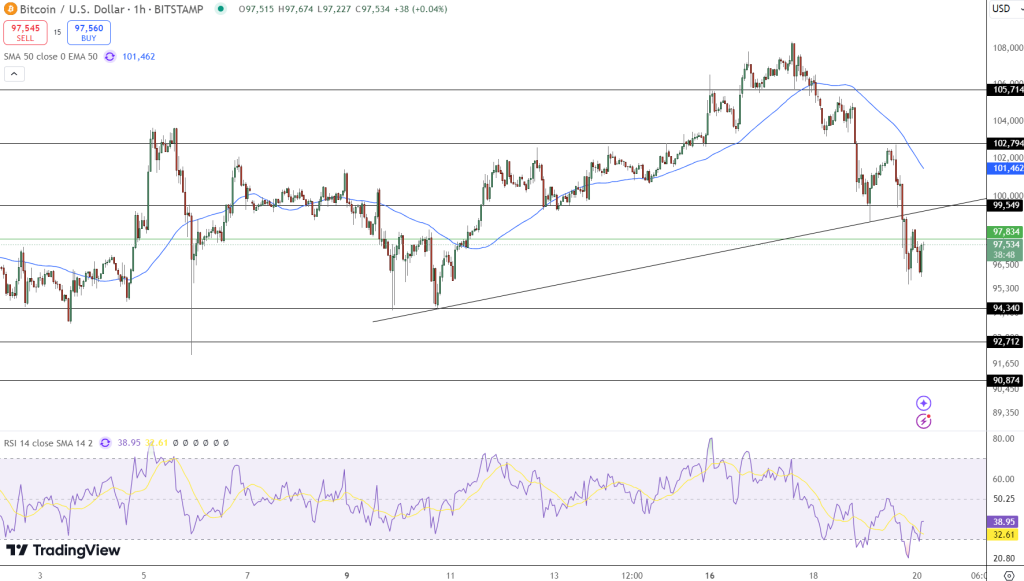Image resolution: width=1024 pixels, height=581 pixels.
Task: Click the purple circular plus icon
Action: [923, 403]
